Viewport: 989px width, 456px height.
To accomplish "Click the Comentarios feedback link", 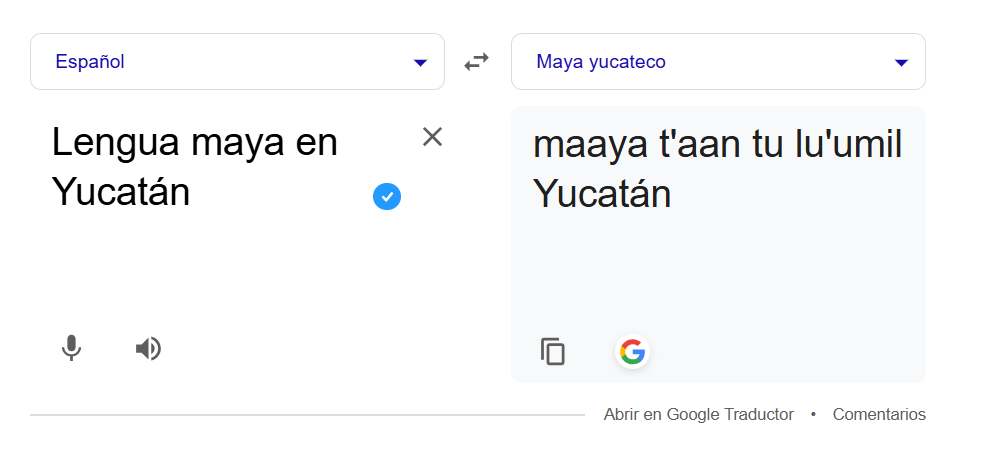I will (x=879, y=414).
